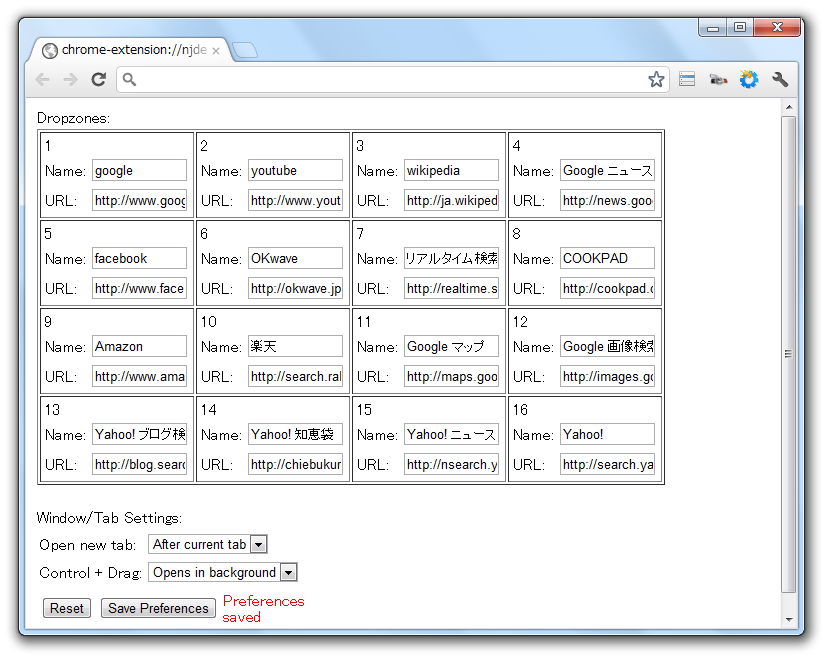Edit the 'youtube' name field
Screen dimensions: 826x656
click(x=296, y=170)
